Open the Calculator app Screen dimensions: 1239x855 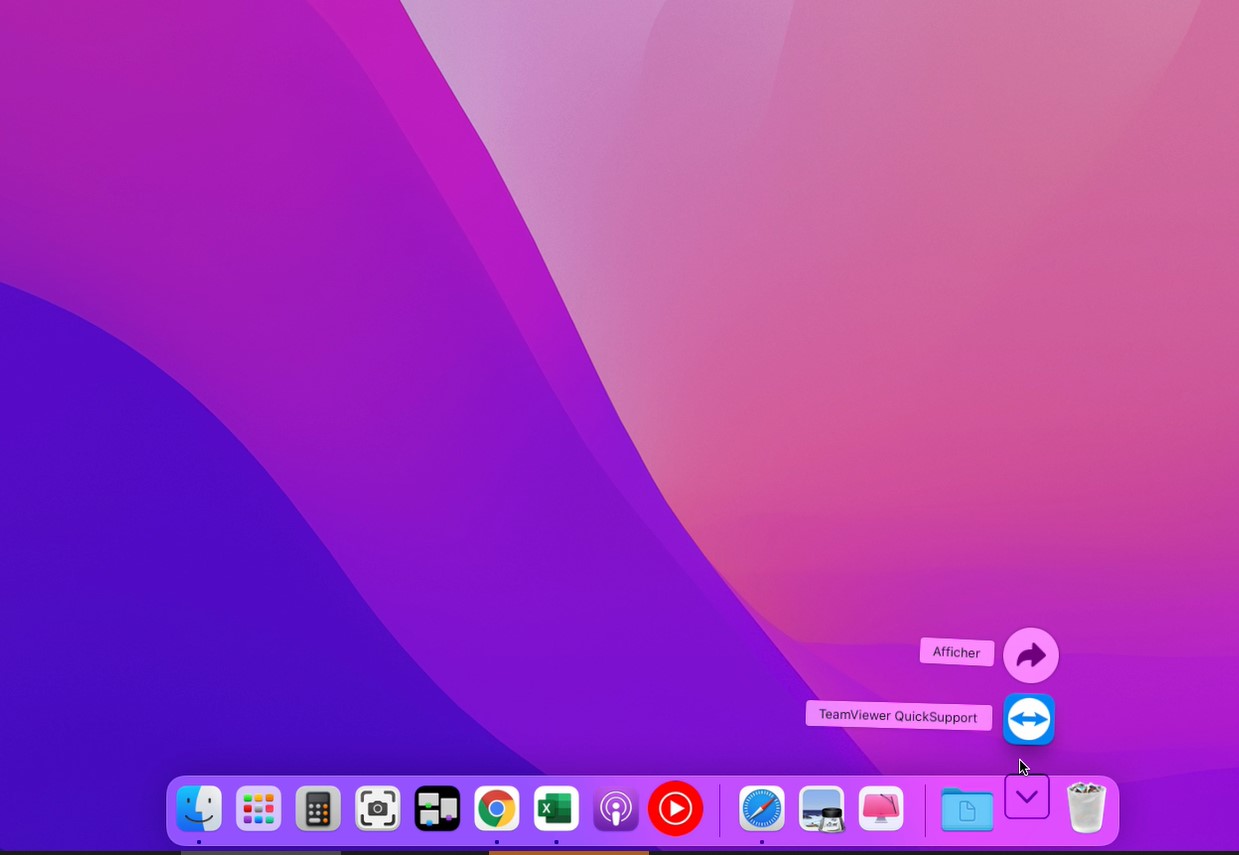coord(318,809)
